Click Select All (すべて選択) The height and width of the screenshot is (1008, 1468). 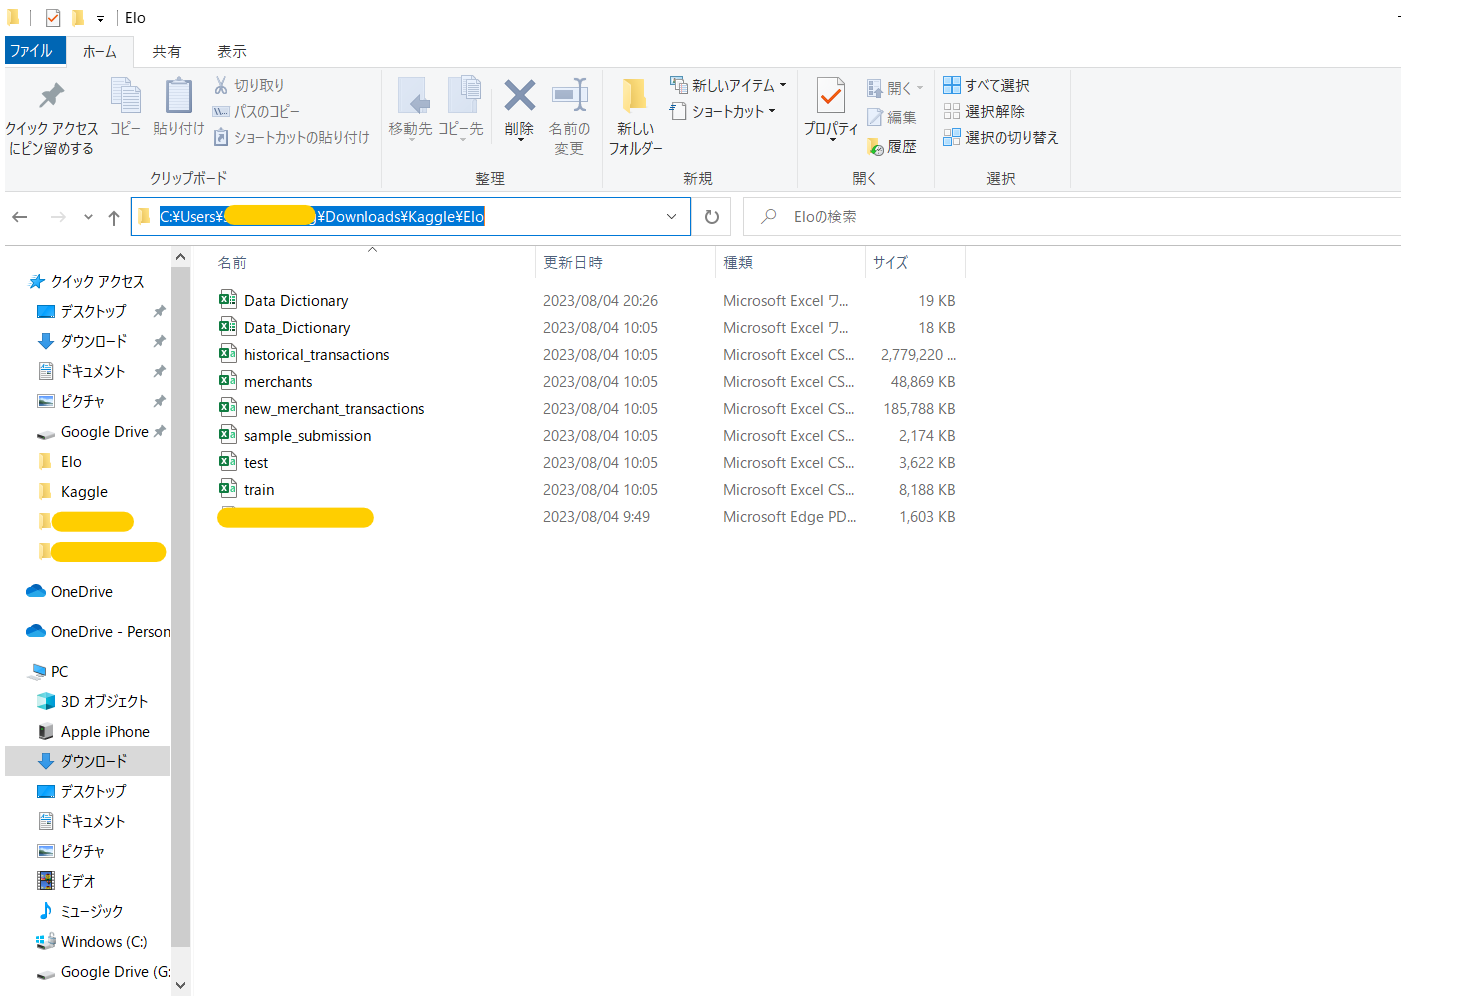(987, 85)
